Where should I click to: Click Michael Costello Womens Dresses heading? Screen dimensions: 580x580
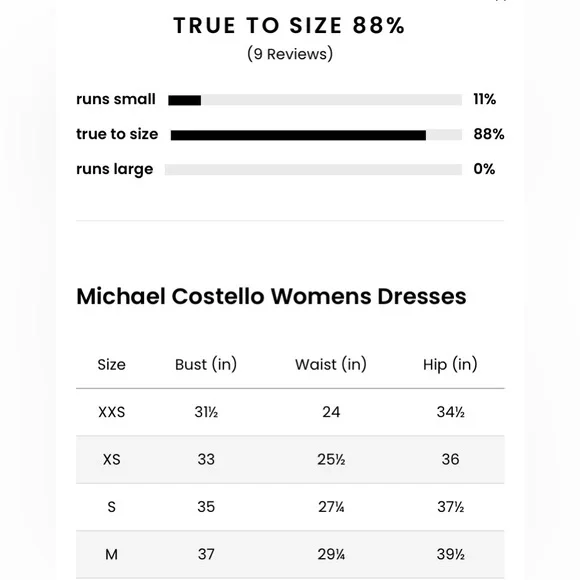click(x=271, y=296)
